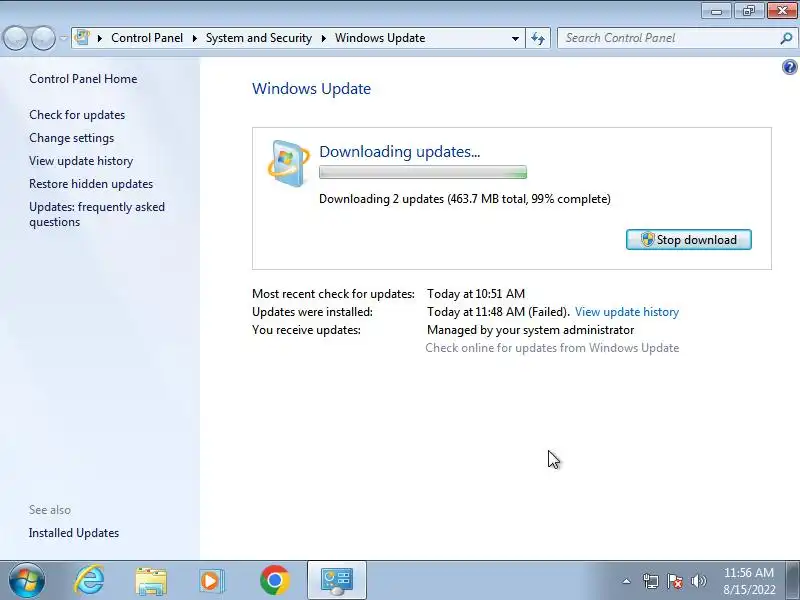Show hidden tray icons arrow
This screenshot has width=800, height=600.
(x=626, y=581)
